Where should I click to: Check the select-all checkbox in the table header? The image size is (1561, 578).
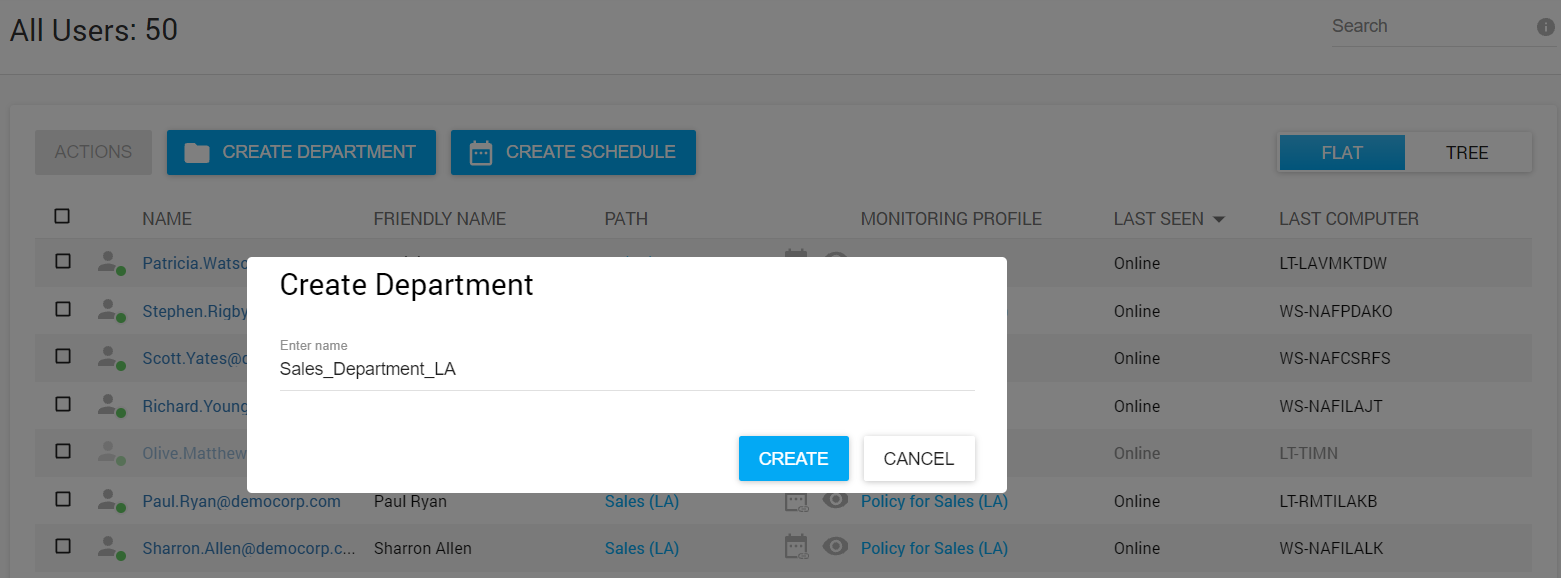coord(63,216)
